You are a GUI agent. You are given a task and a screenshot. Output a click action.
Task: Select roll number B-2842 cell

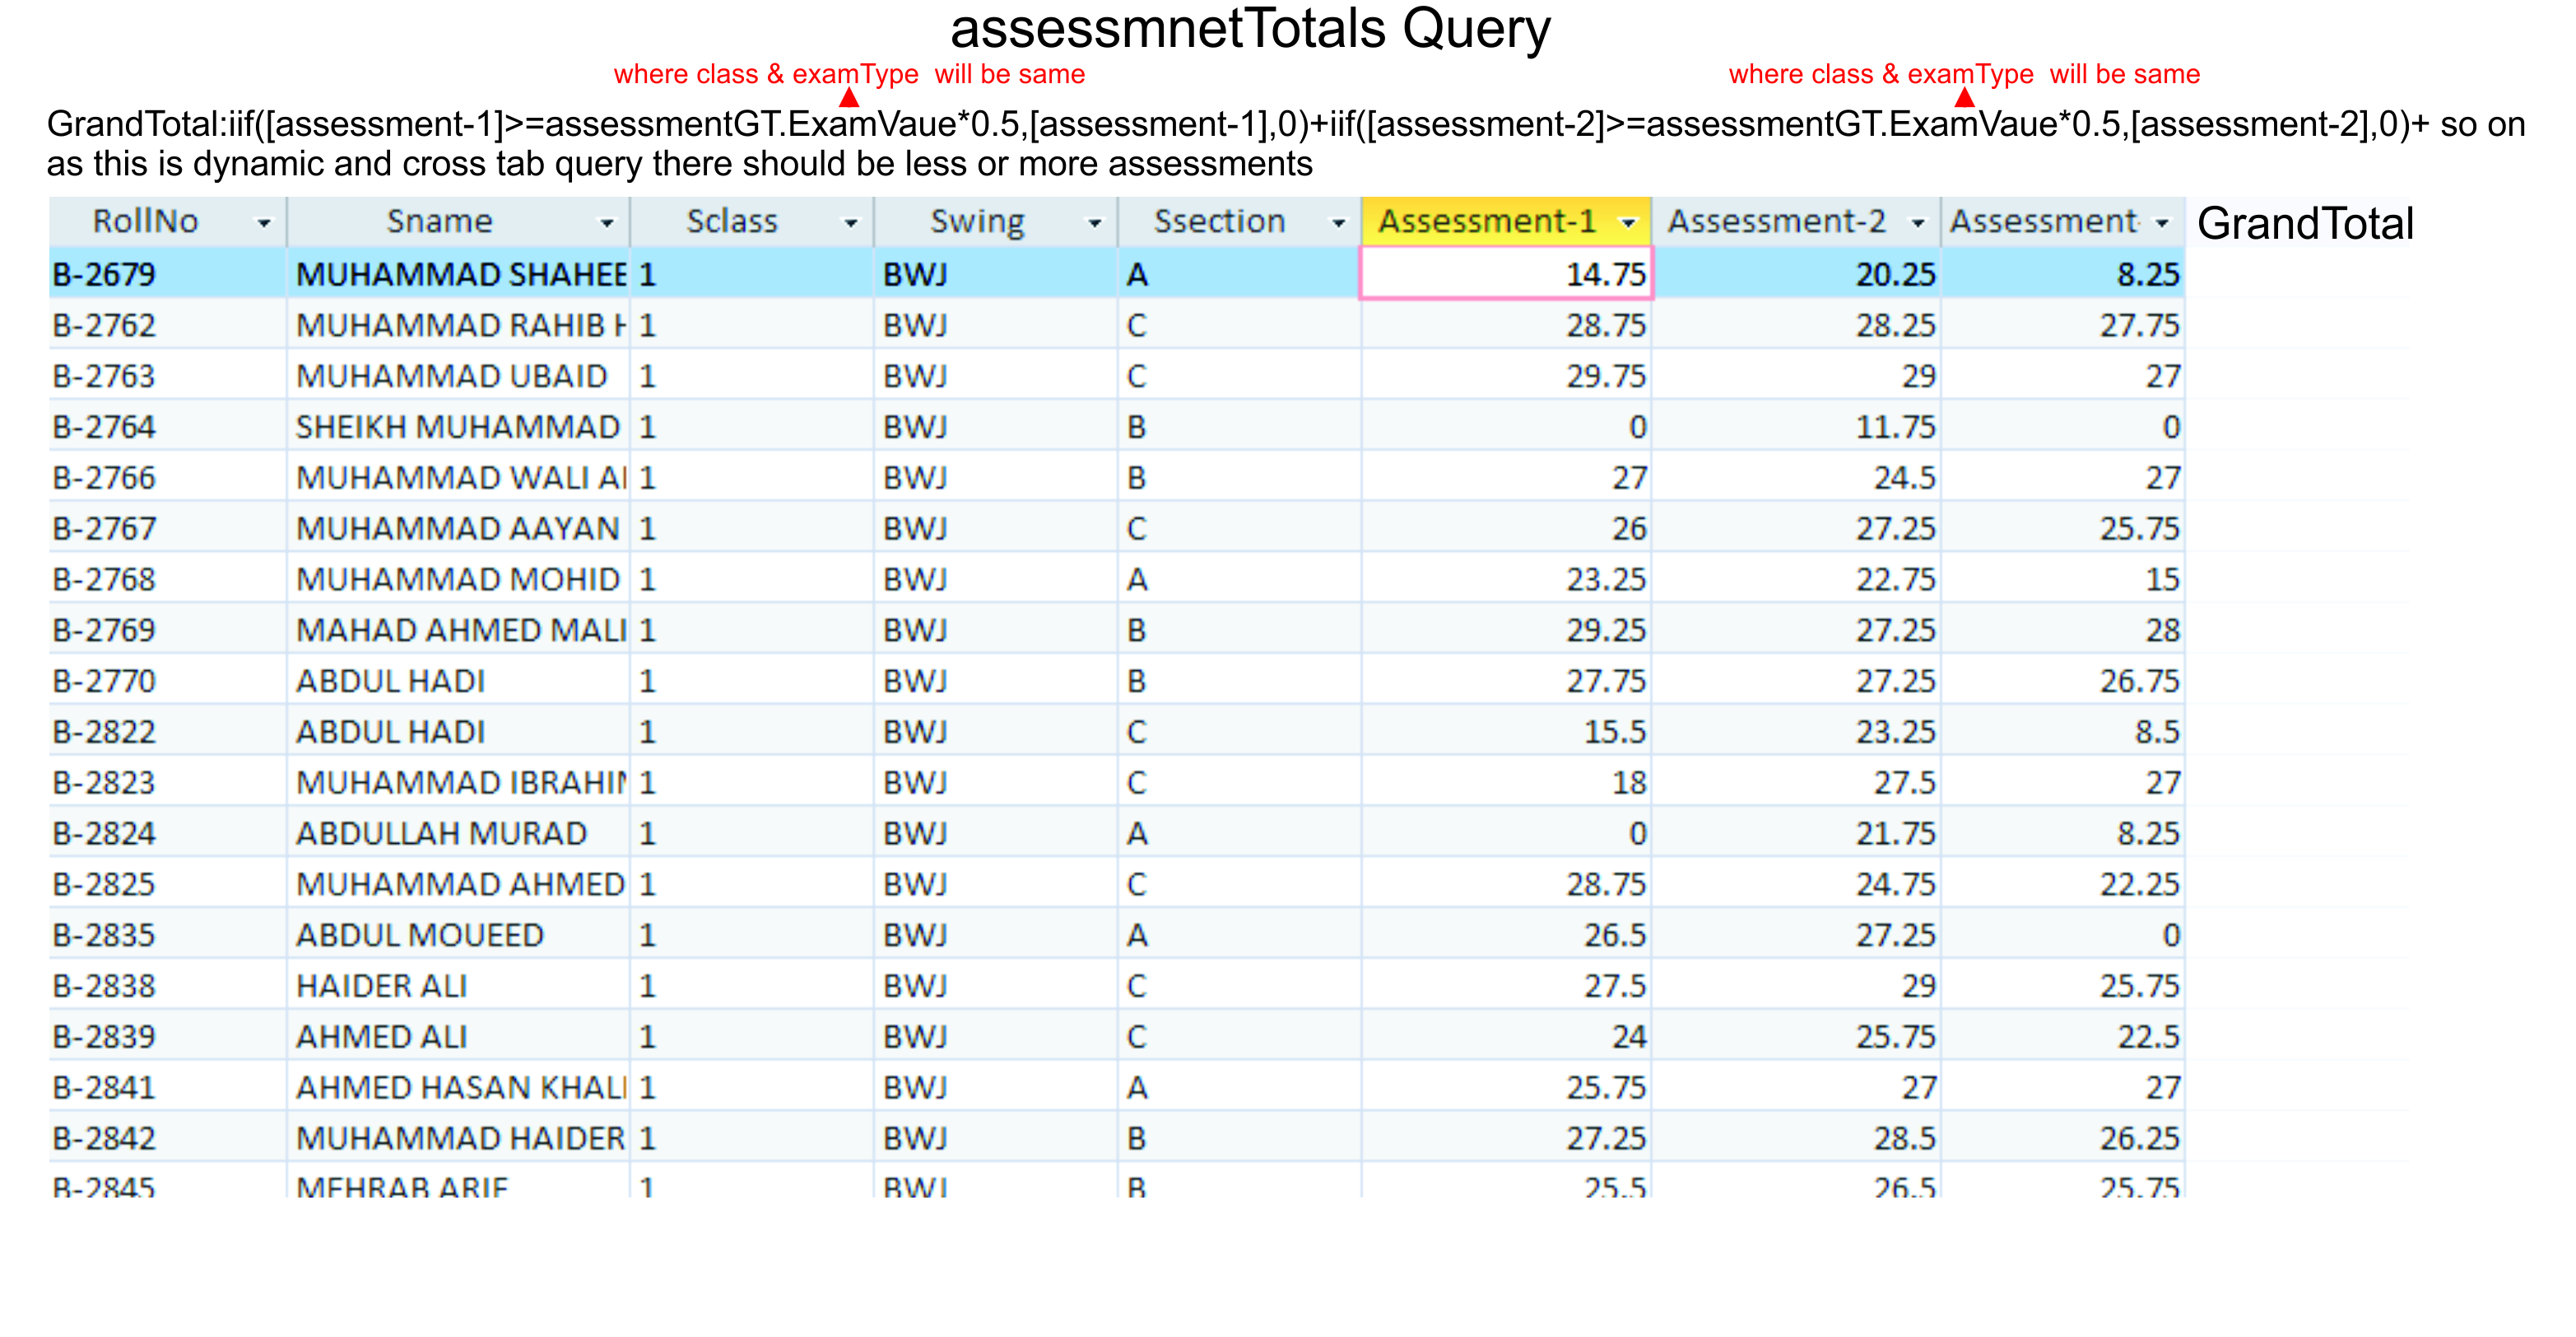(x=105, y=1138)
